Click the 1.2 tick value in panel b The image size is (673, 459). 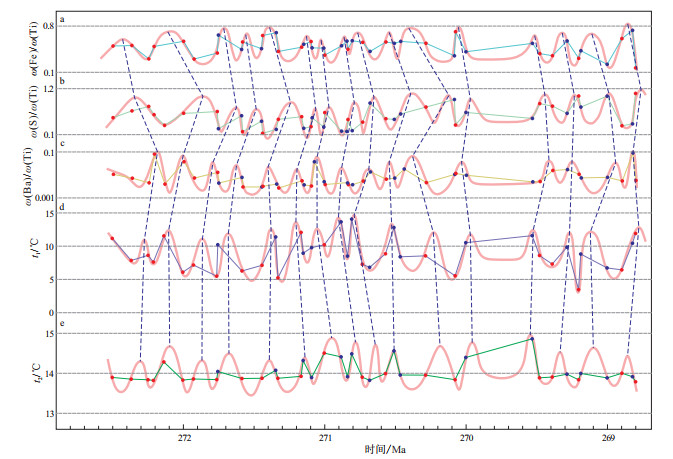point(49,89)
